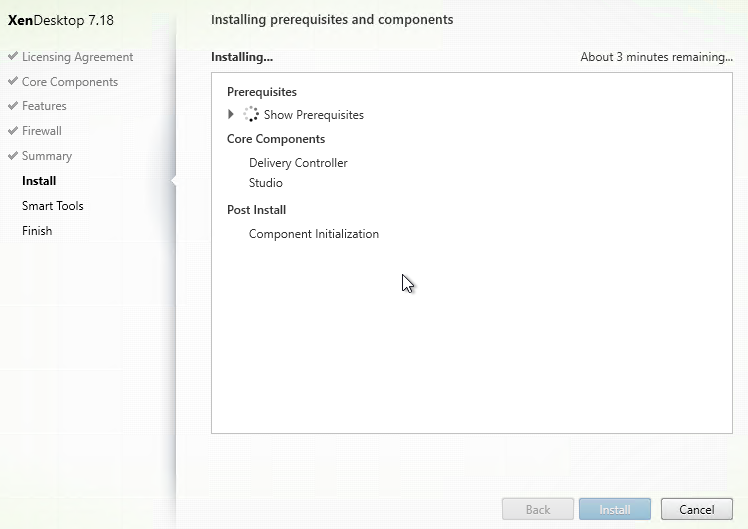Select the Finish step in sidebar
Image resolution: width=748 pixels, height=529 pixels.
[37, 231]
